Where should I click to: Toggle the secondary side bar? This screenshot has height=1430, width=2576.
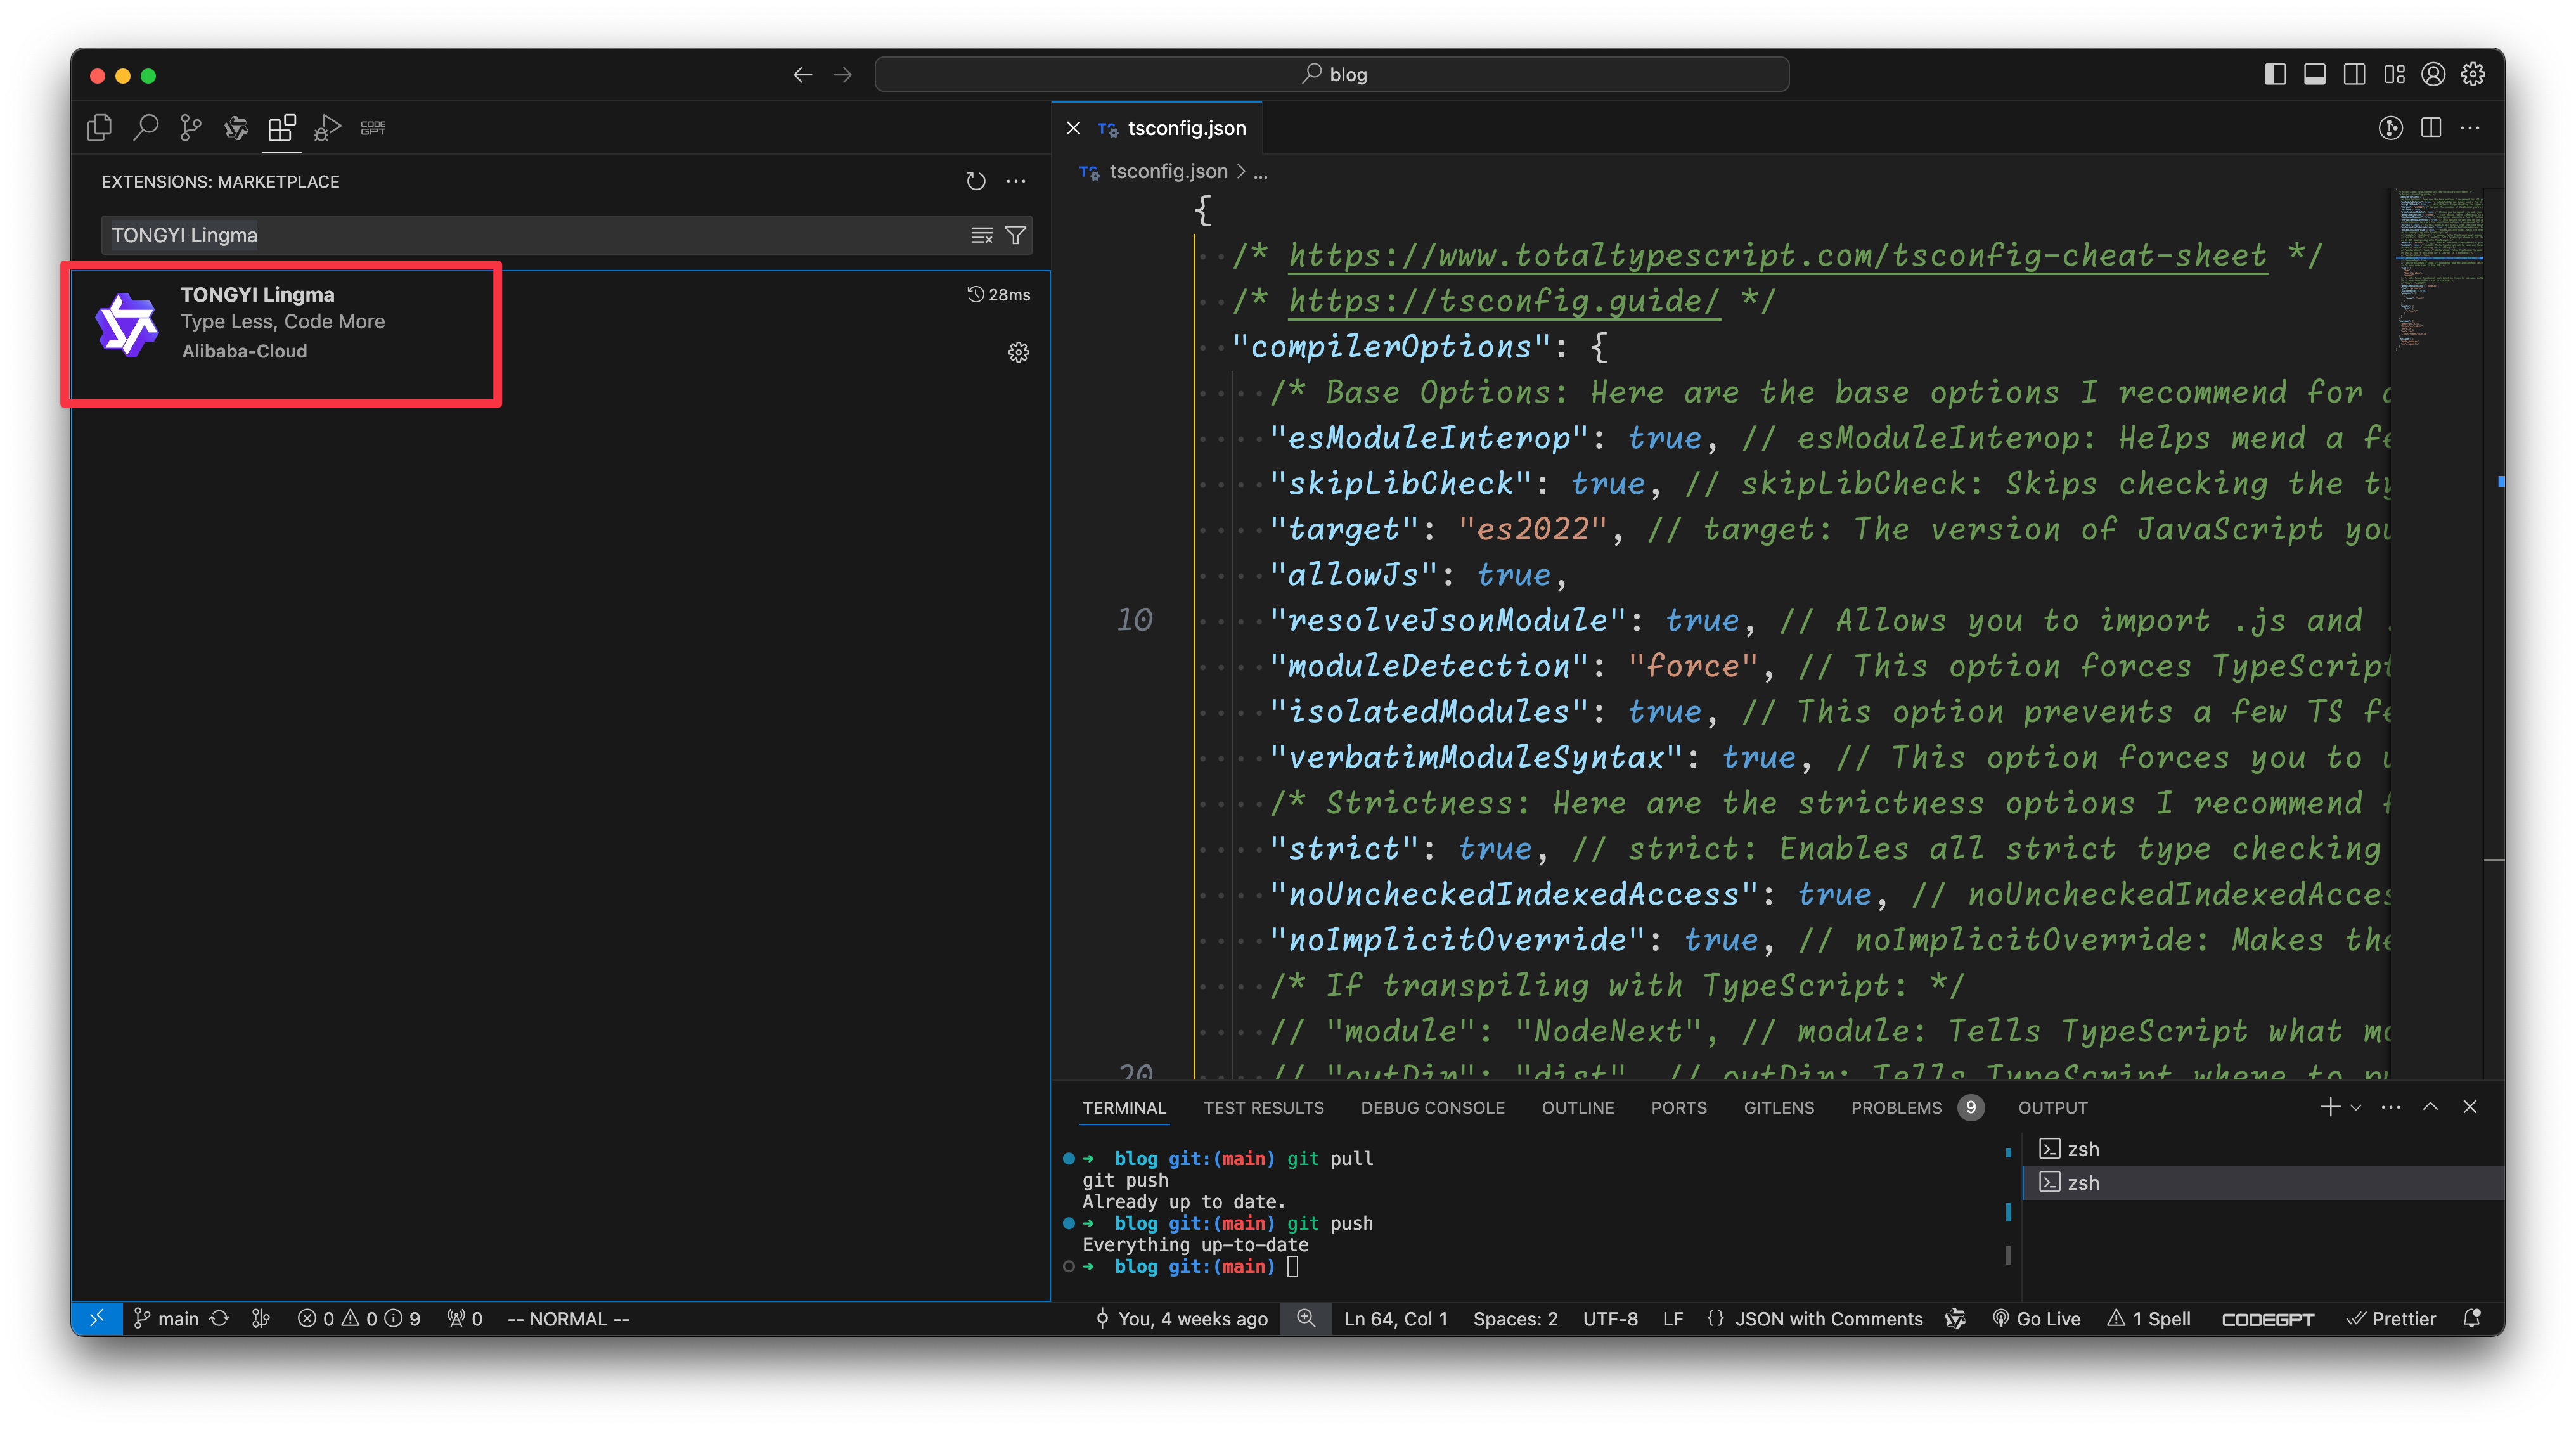click(x=2354, y=75)
